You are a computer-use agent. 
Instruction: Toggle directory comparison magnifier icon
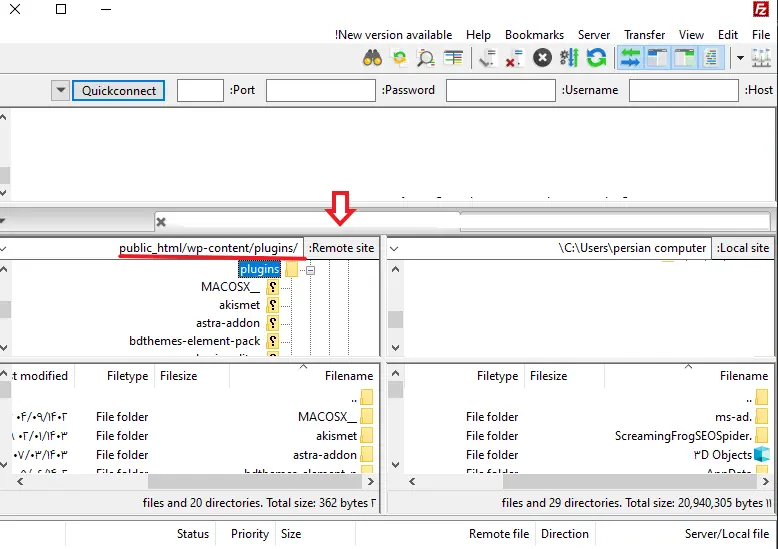(x=426, y=58)
